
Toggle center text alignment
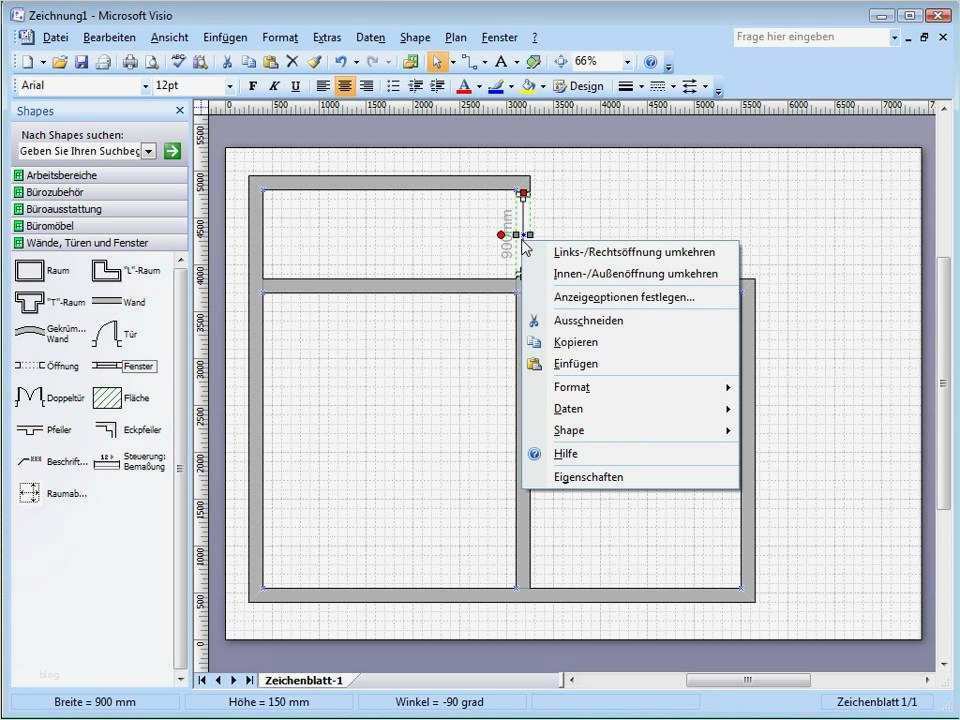tap(345, 86)
